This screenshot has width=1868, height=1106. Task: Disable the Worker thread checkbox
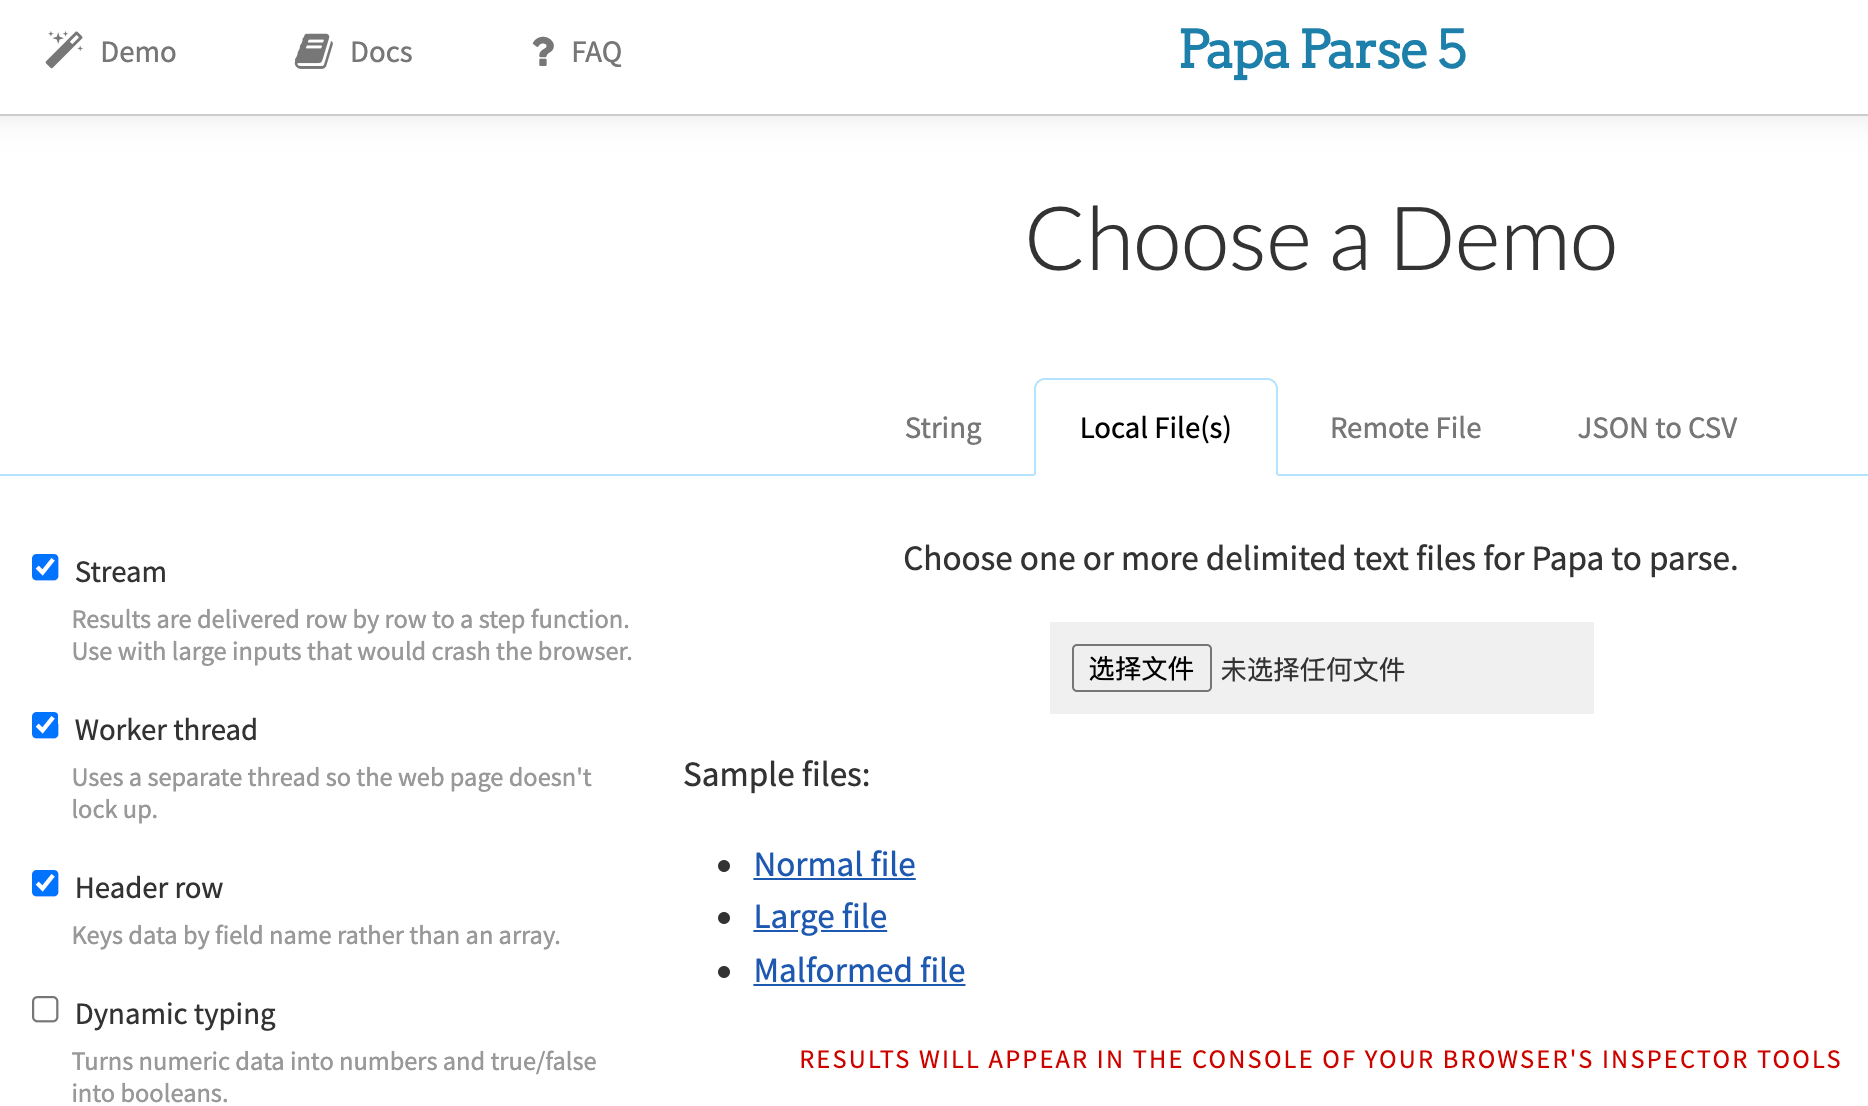[45, 726]
